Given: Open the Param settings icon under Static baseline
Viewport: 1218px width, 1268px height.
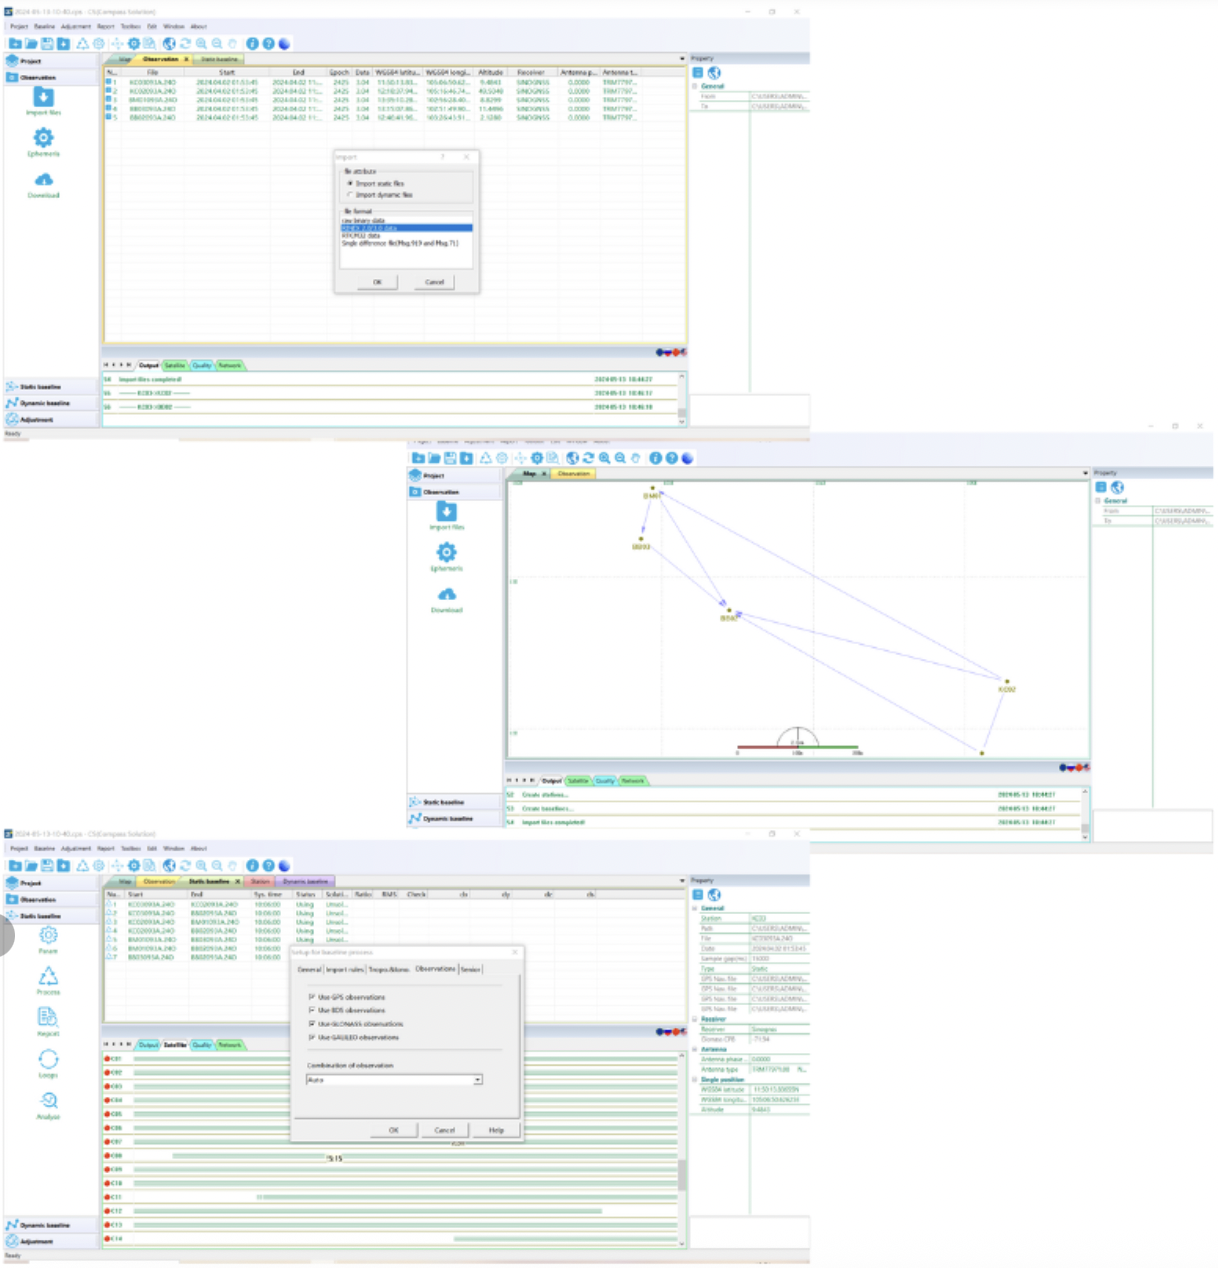Looking at the screenshot, I should point(48,936).
